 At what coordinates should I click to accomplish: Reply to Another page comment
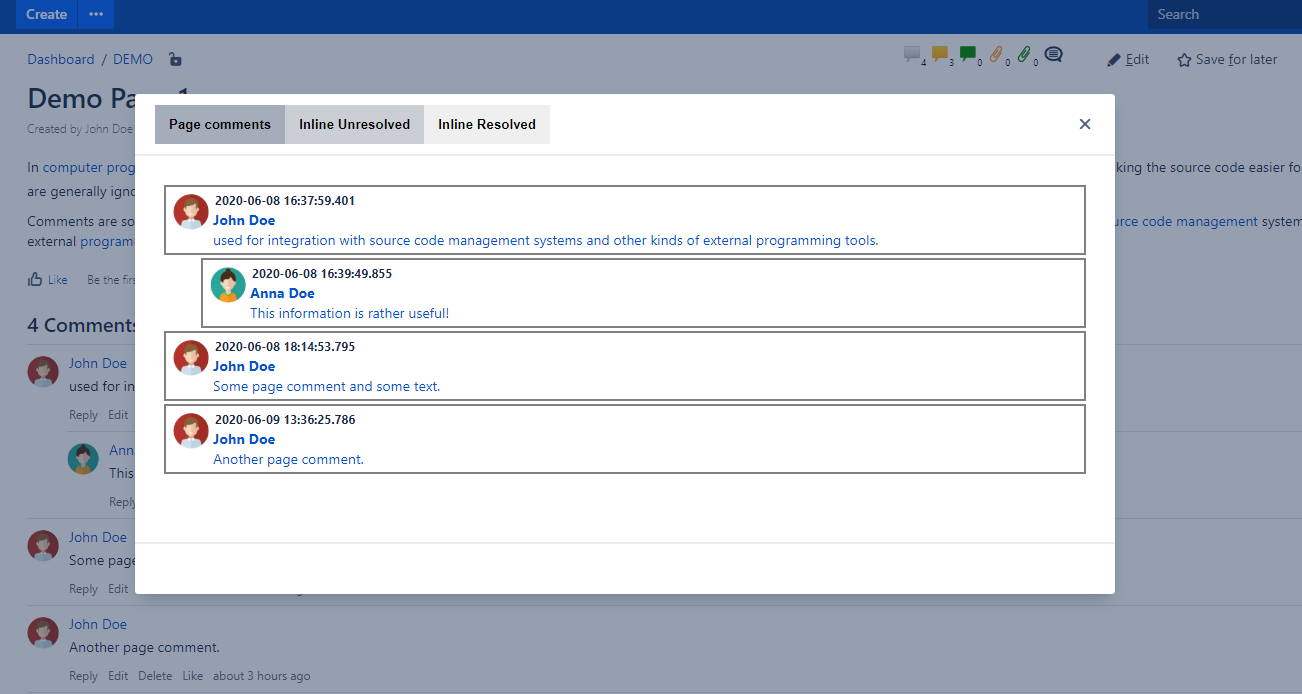[x=83, y=675]
